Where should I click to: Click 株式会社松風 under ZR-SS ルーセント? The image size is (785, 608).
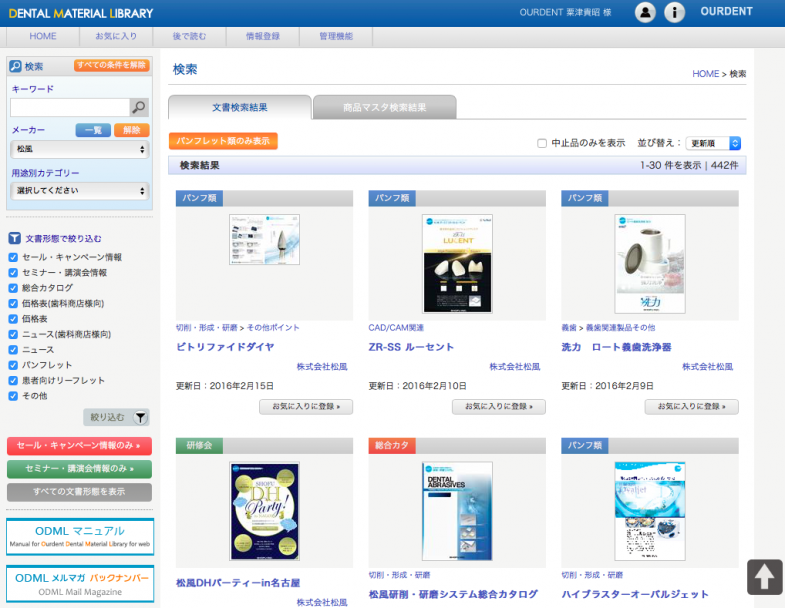tap(515, 367)
